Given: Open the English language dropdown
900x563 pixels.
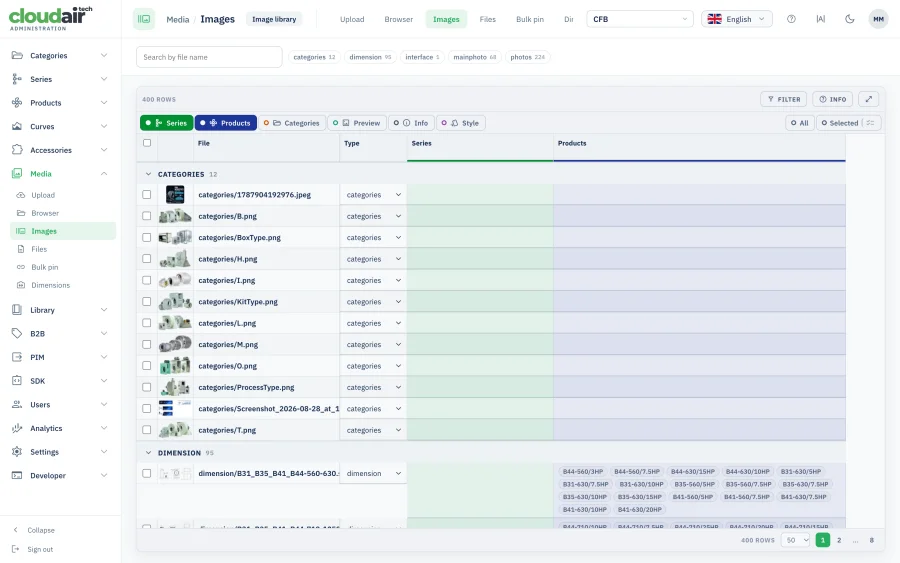Looking at the screenshot, I should click(x=736, y=19).
